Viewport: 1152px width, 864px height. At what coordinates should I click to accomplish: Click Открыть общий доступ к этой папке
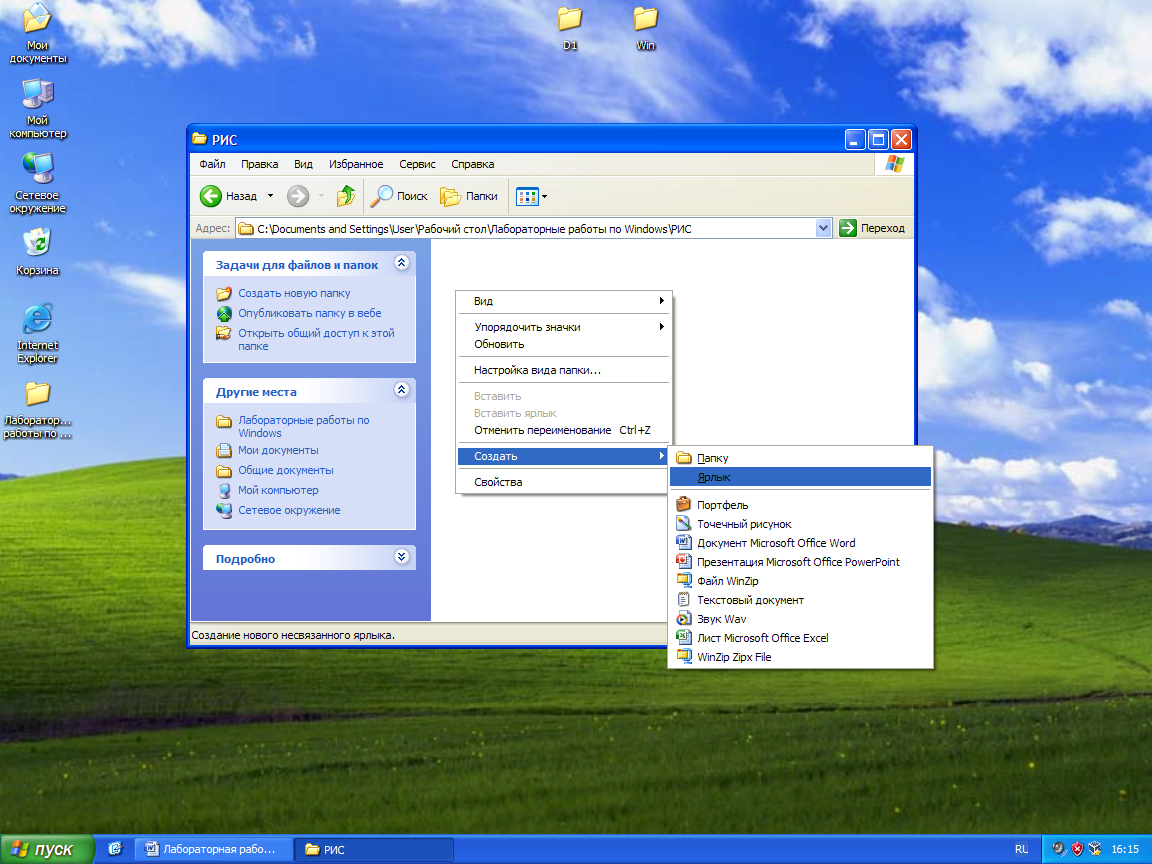(316, 339)
